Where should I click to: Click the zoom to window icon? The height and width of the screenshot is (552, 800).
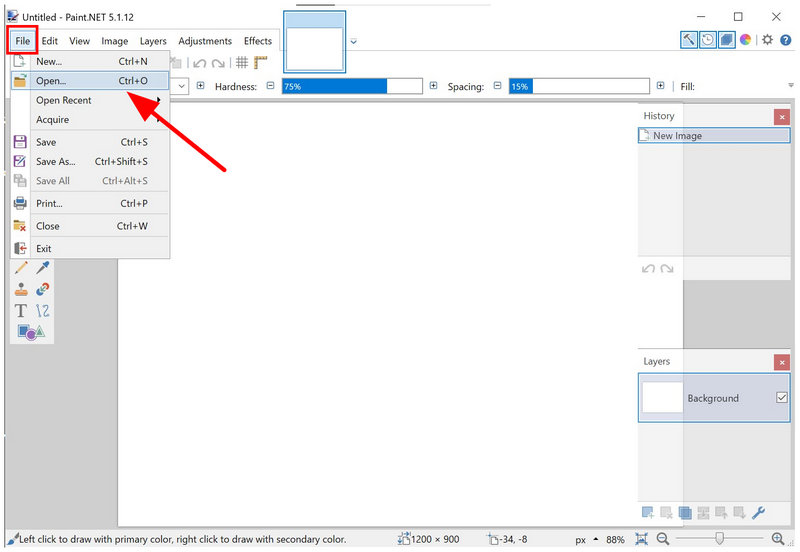click(x=641, y=539)
